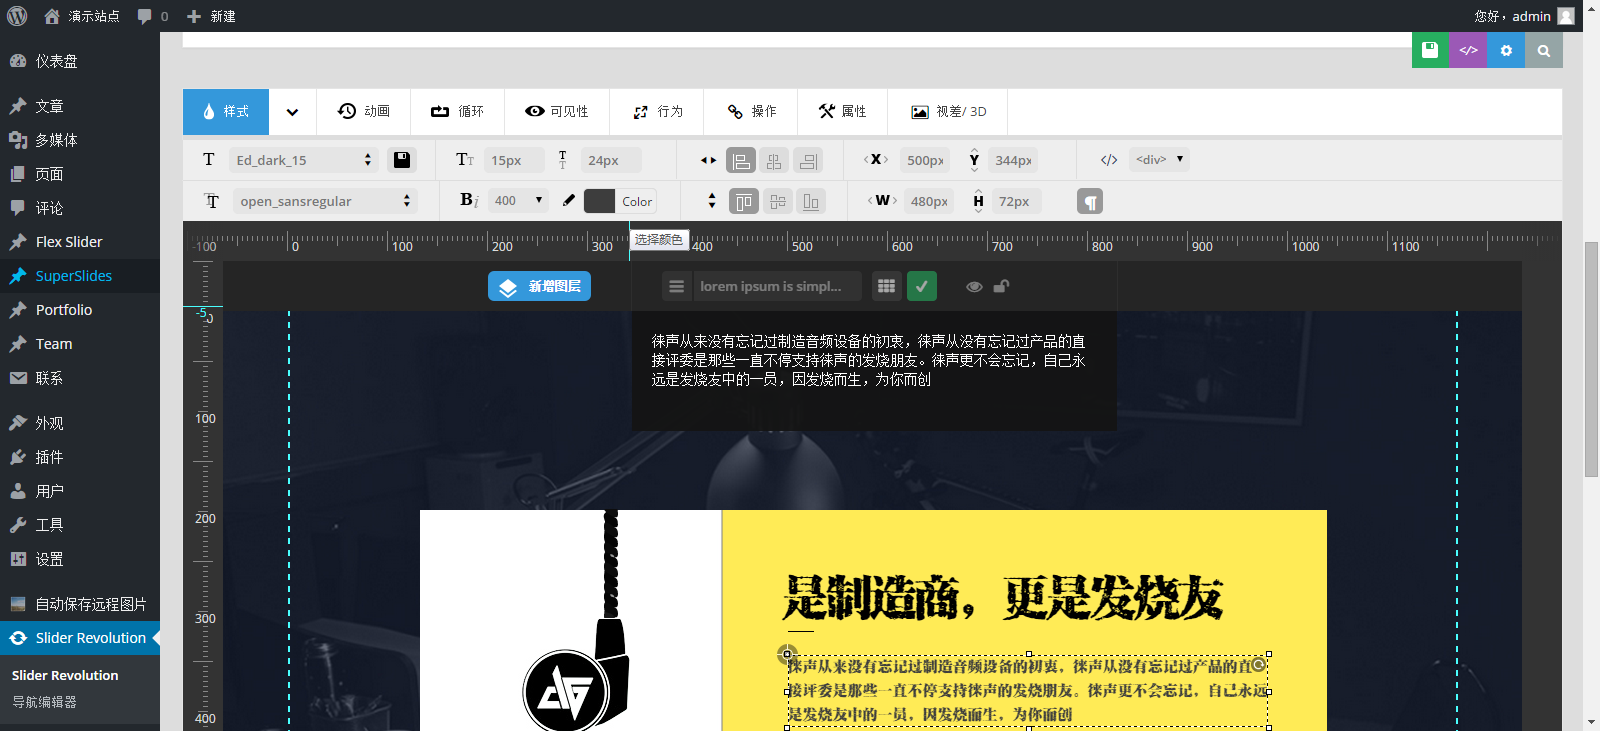The image size is (1600, 731).
Task: Open the SuperSlides menu item
Action: [x=80, y=276]
